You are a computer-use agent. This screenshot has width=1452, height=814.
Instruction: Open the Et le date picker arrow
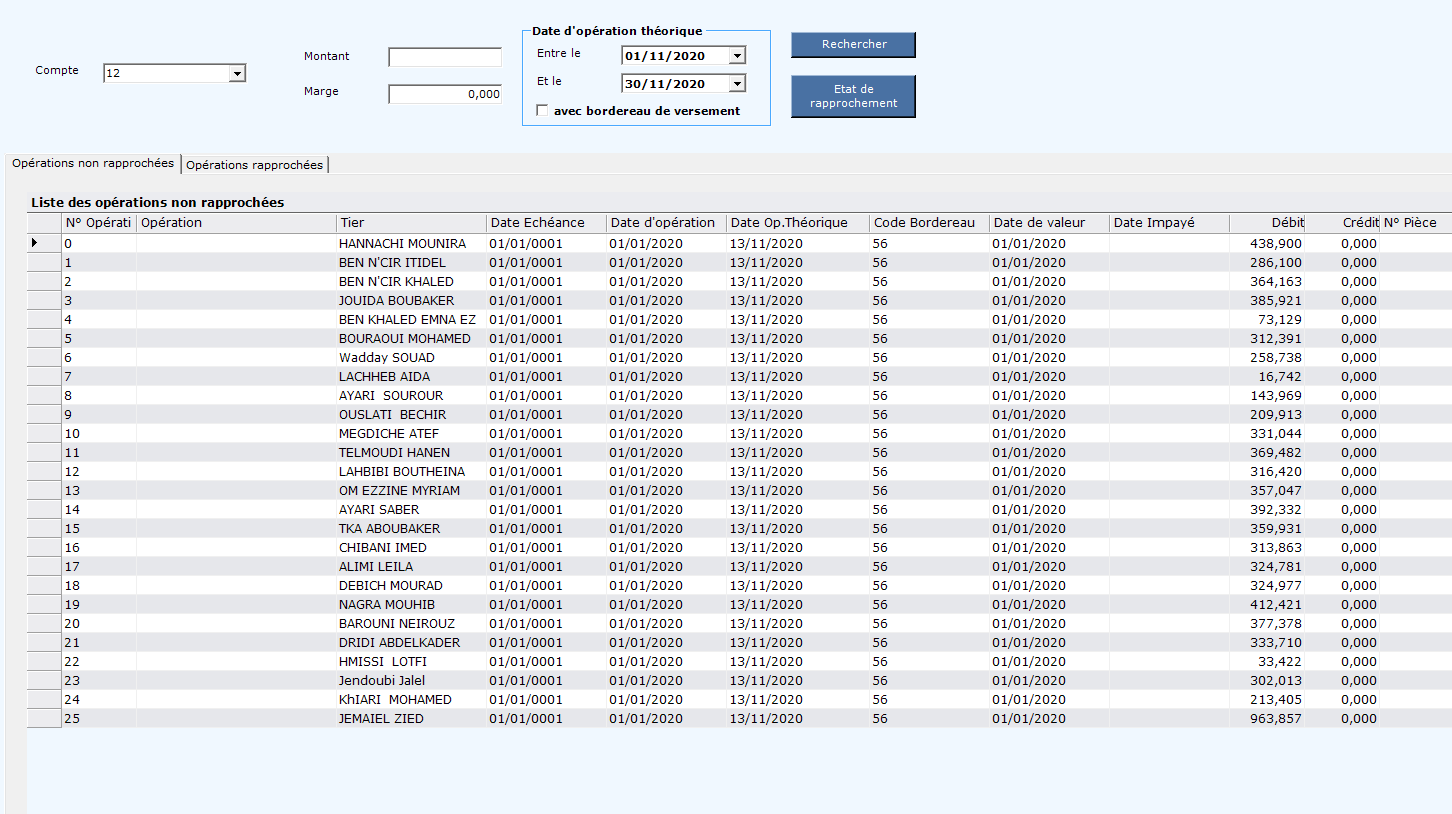point(737,84)
